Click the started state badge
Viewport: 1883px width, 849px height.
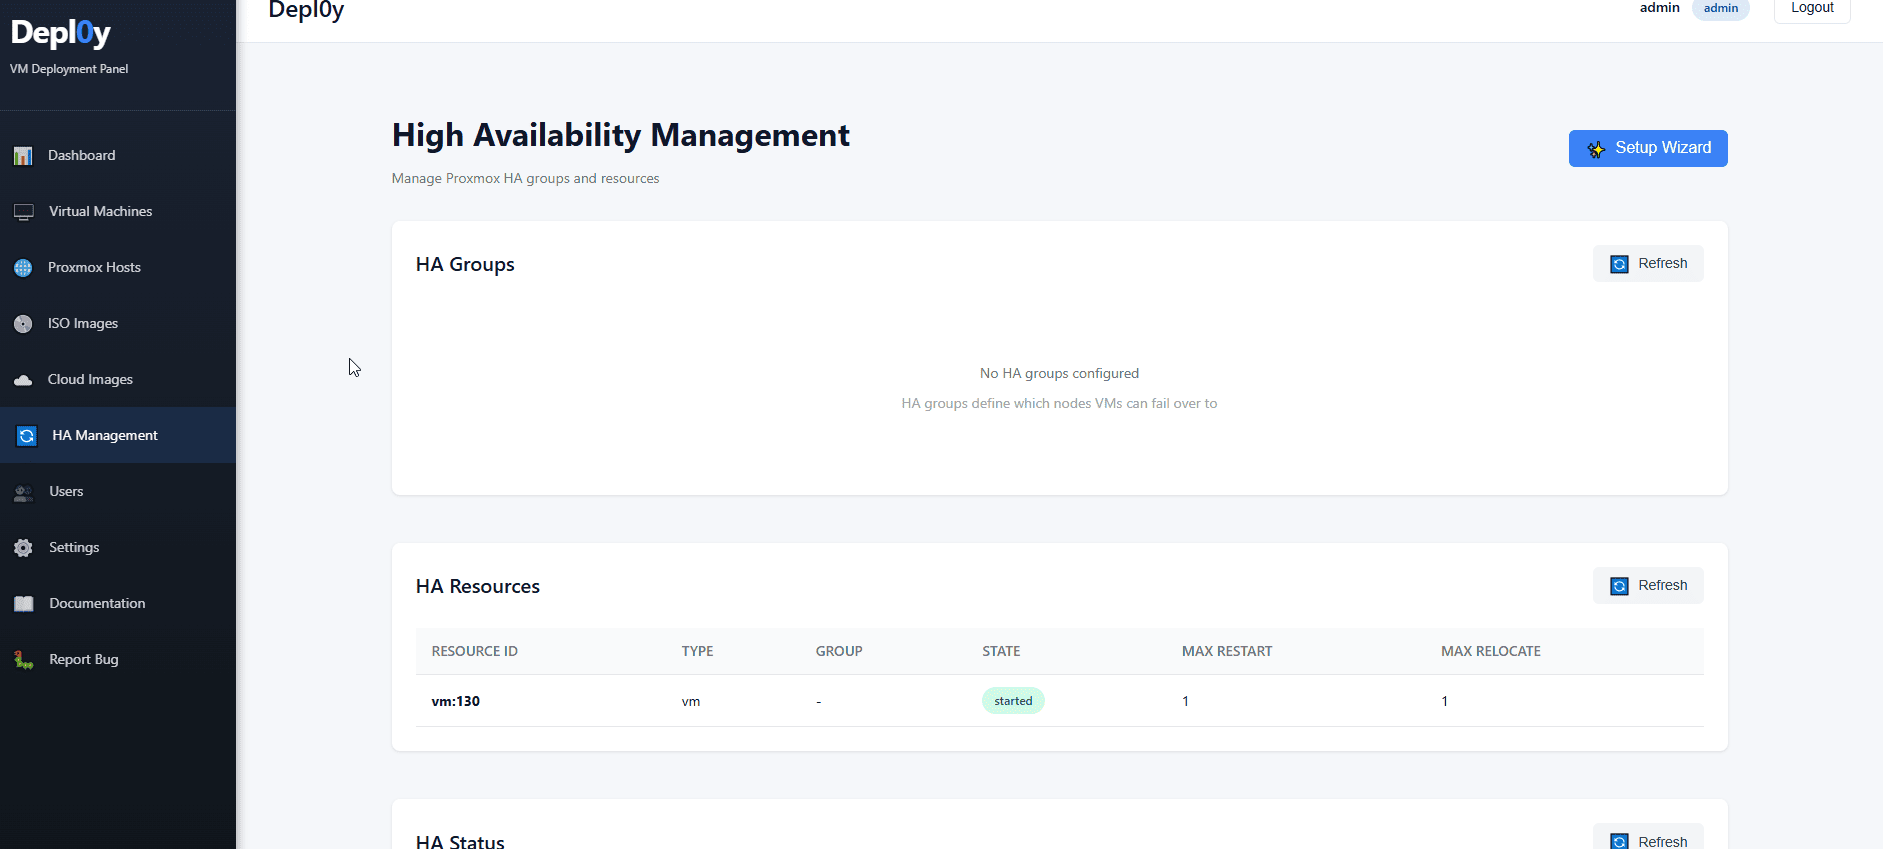click(x=1013, y=701)
